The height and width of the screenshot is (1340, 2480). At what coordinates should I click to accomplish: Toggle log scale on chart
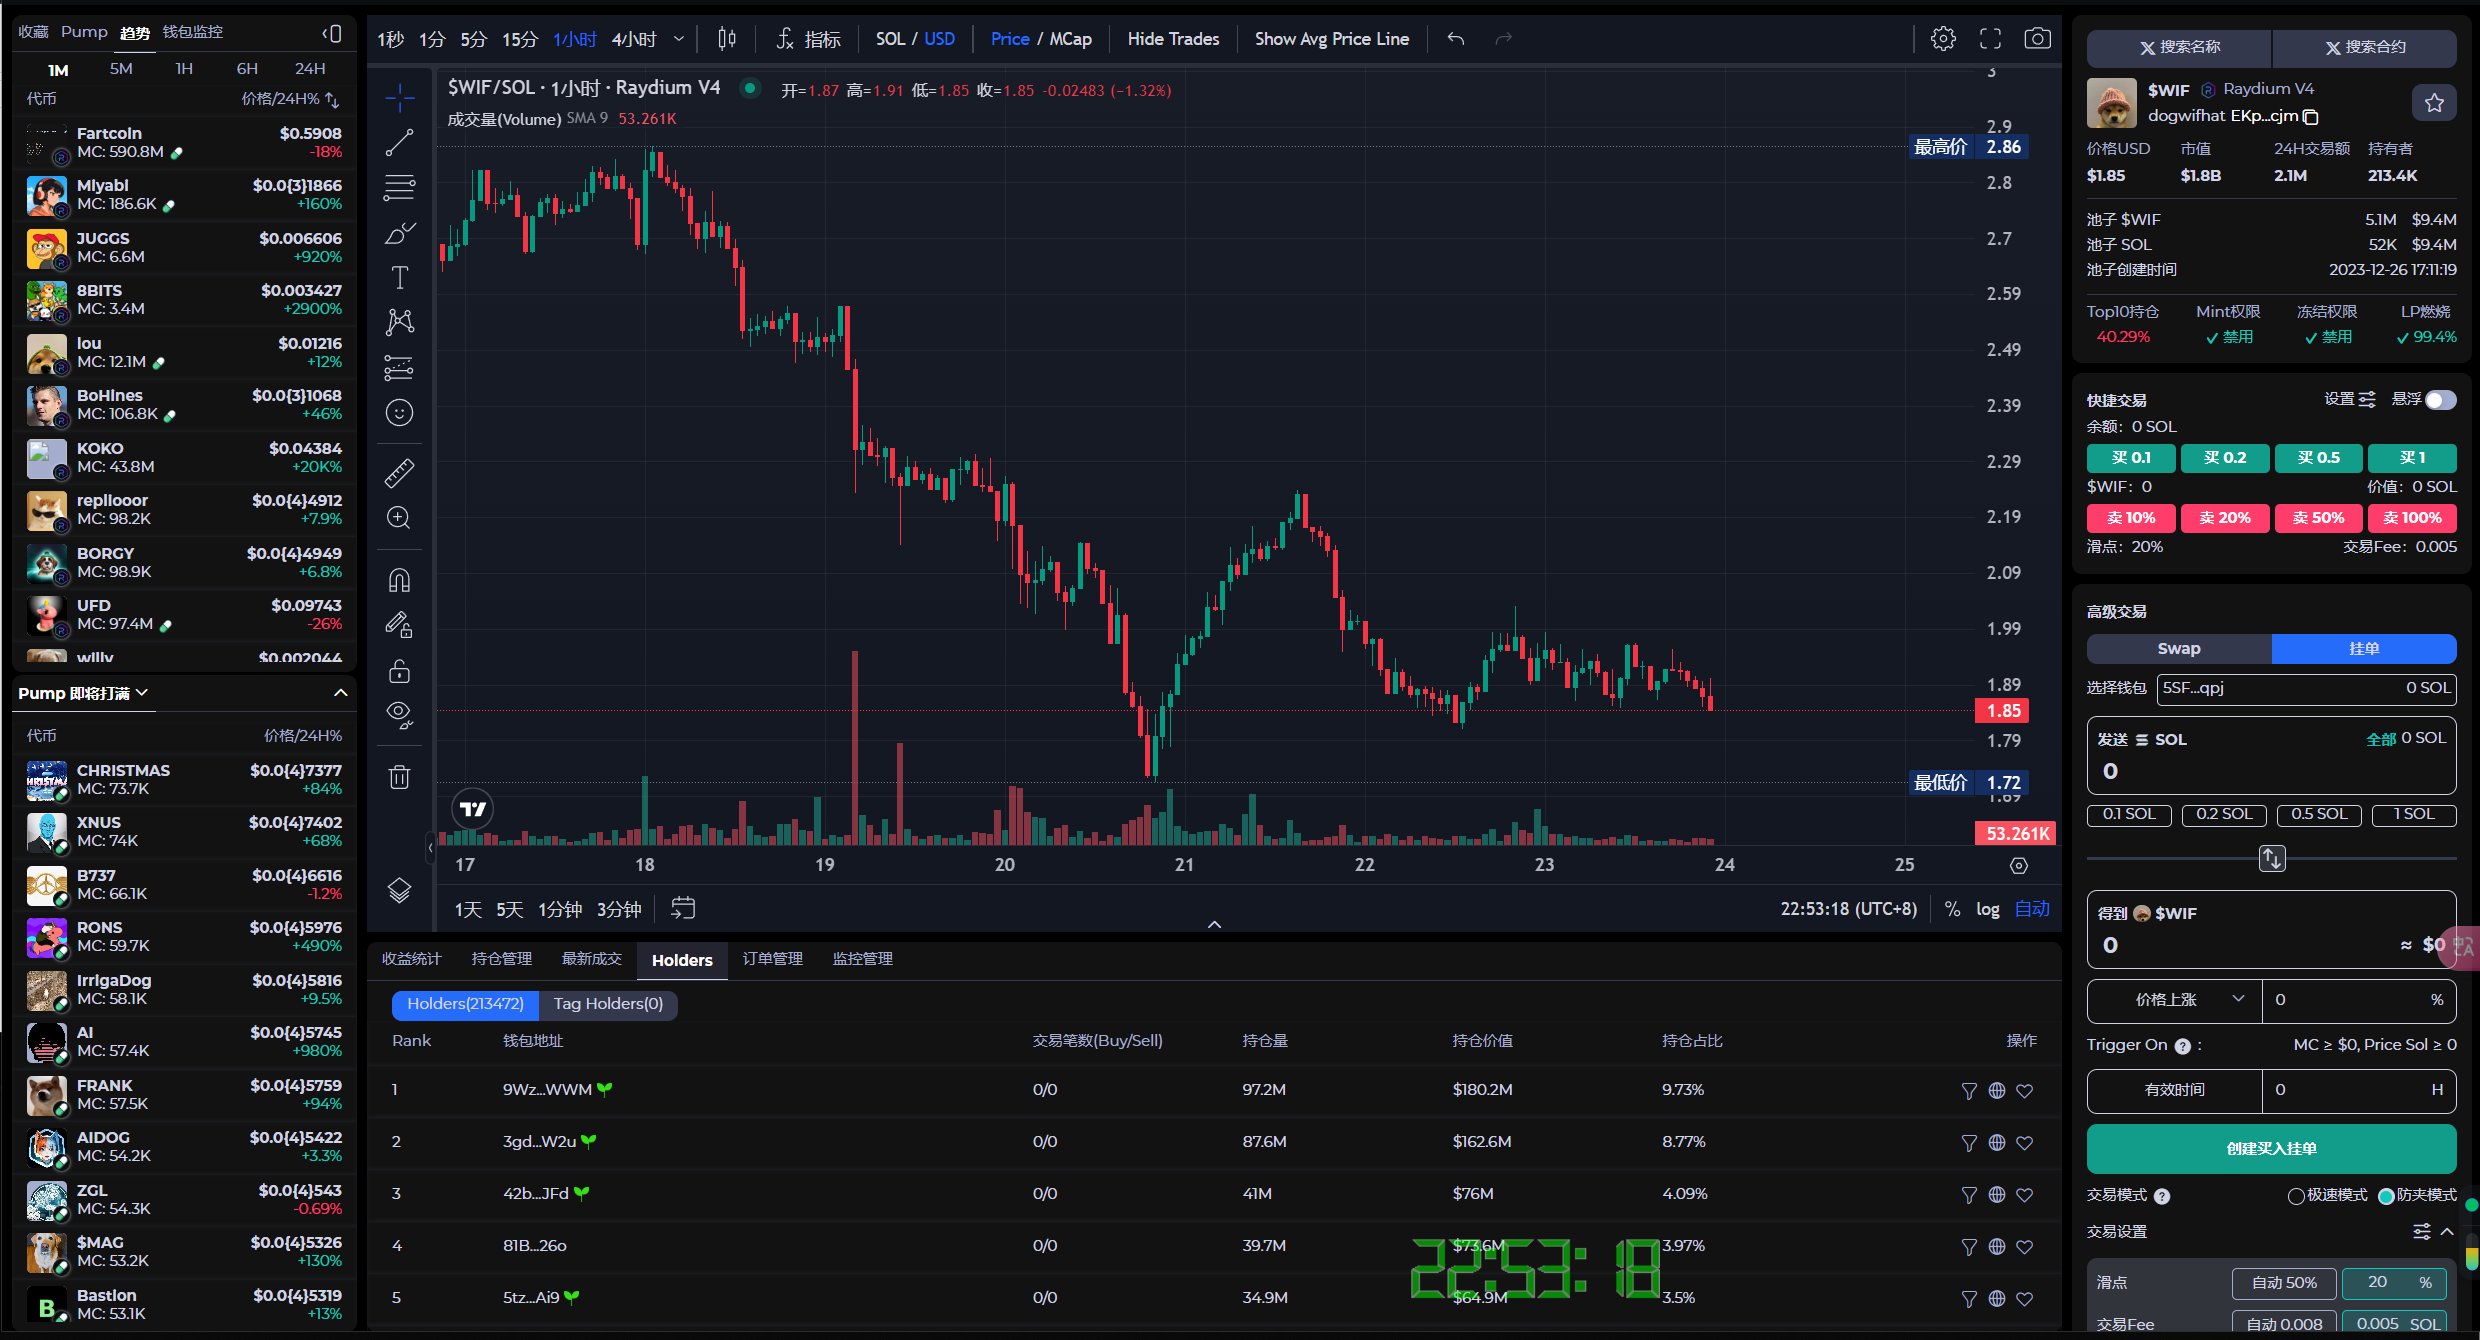click(x=1988, y=909)
